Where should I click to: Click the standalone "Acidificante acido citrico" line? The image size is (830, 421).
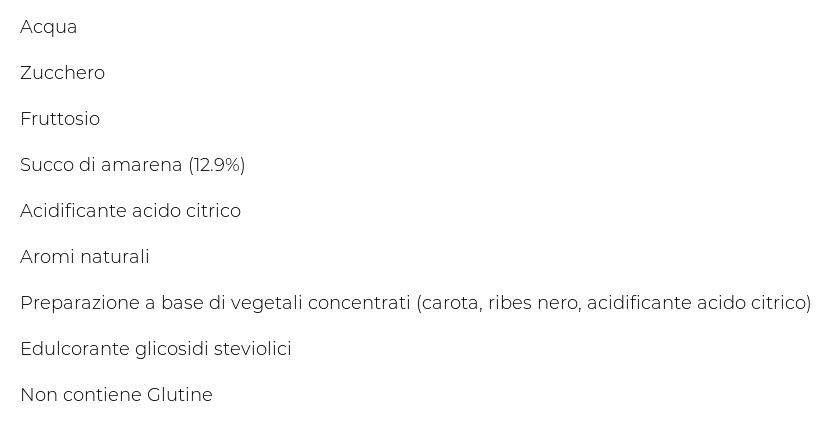coord(130,211)
